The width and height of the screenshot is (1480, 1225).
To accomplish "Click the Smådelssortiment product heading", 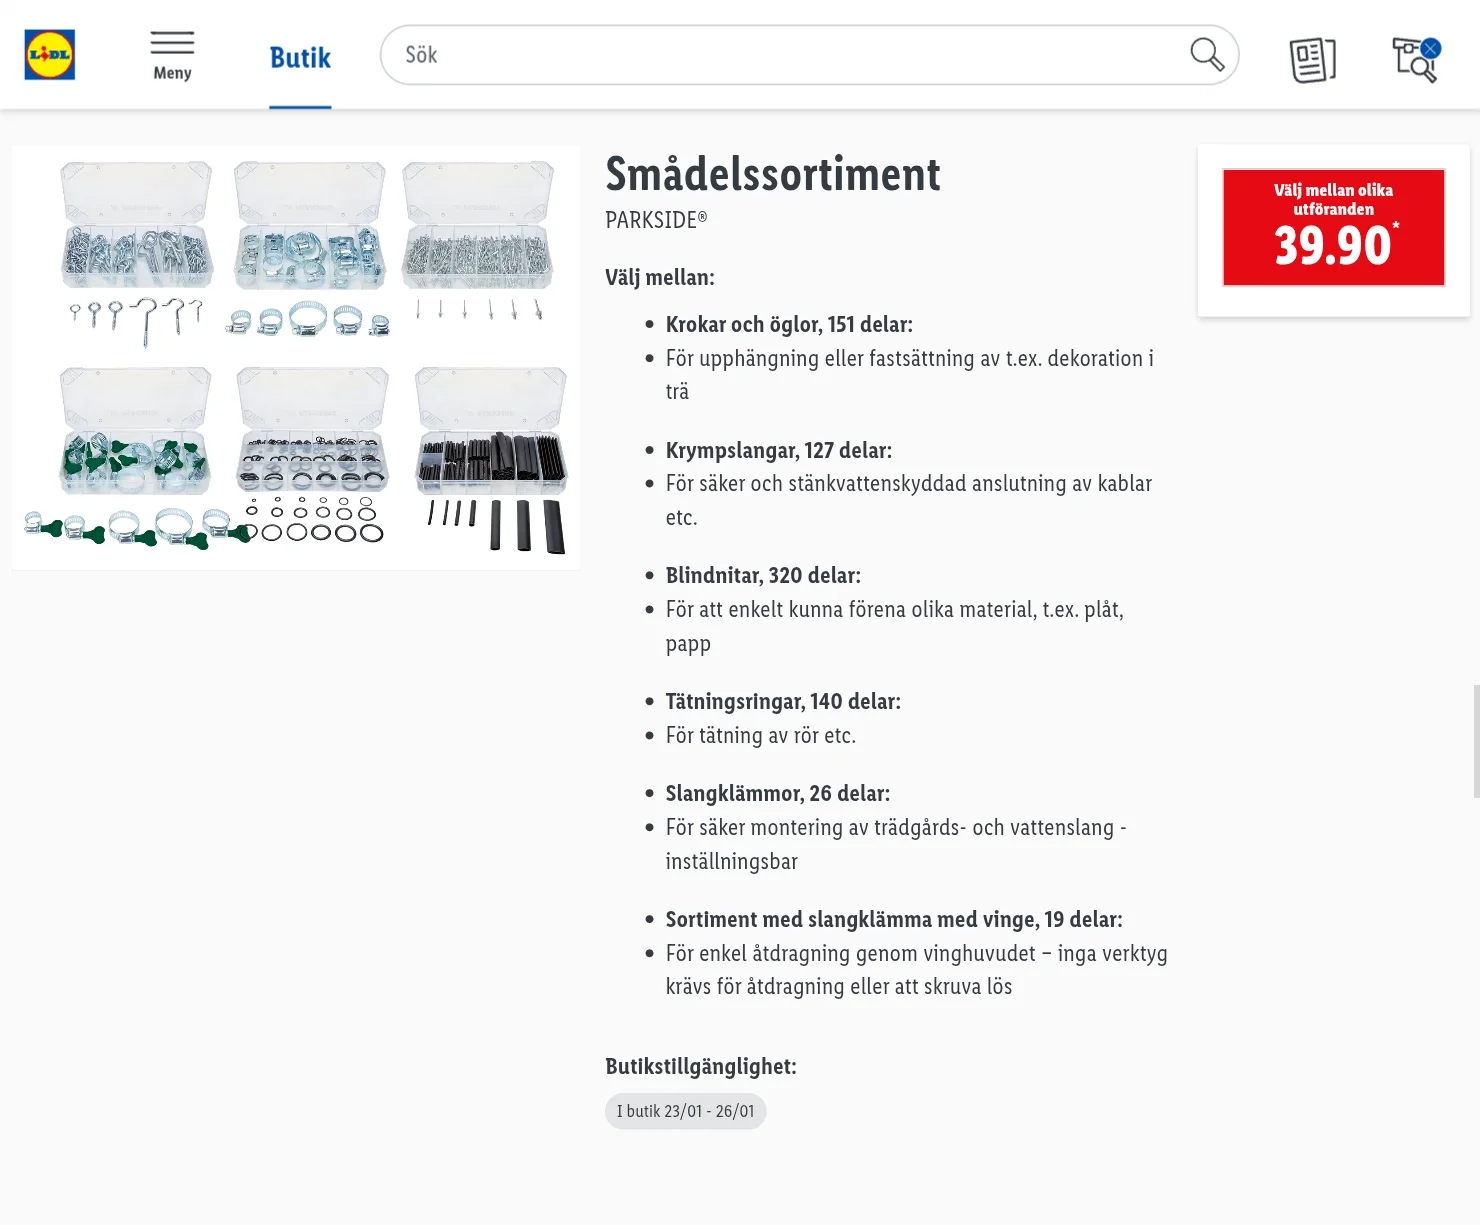I will (772, 174).
